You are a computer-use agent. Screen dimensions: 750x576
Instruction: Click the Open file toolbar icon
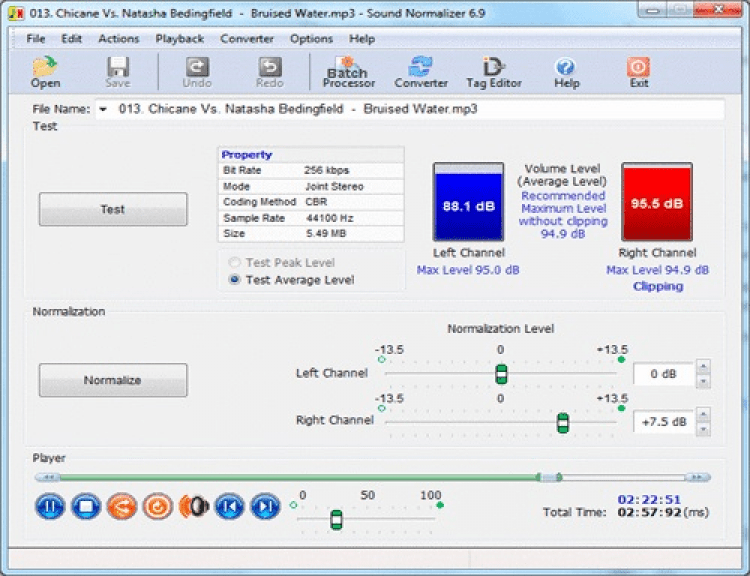tap(45, 71)
